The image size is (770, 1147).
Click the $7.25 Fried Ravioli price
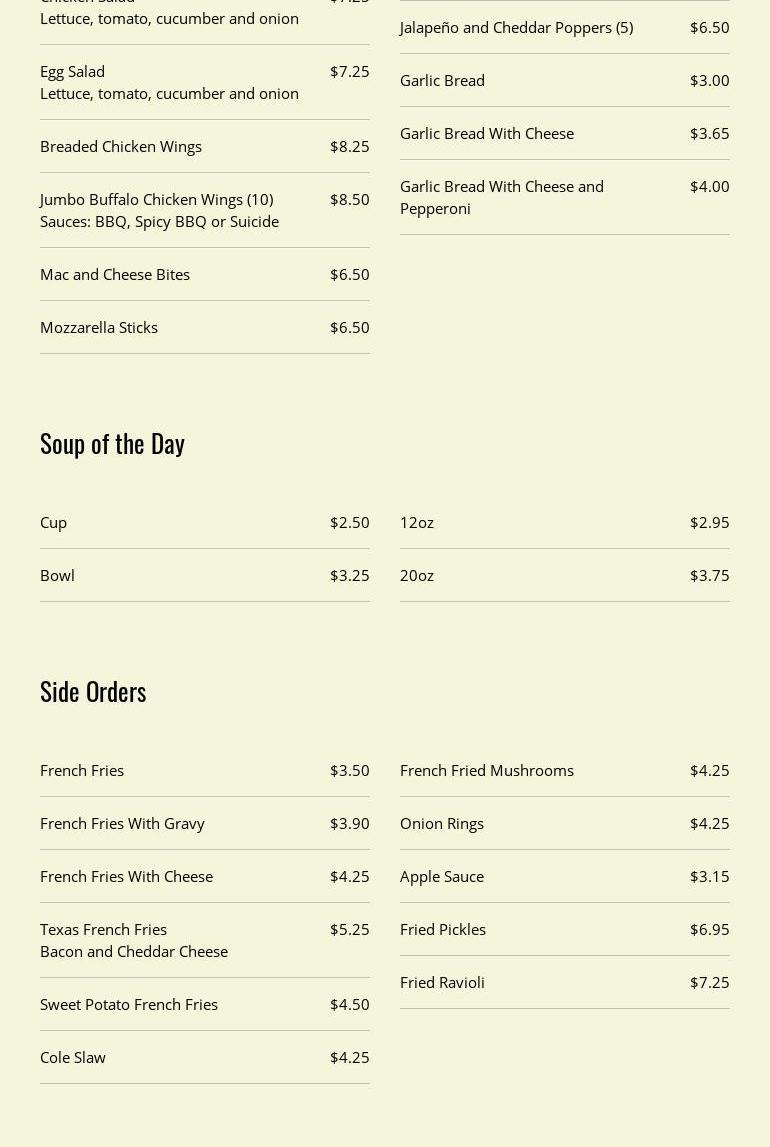[709, 982]
